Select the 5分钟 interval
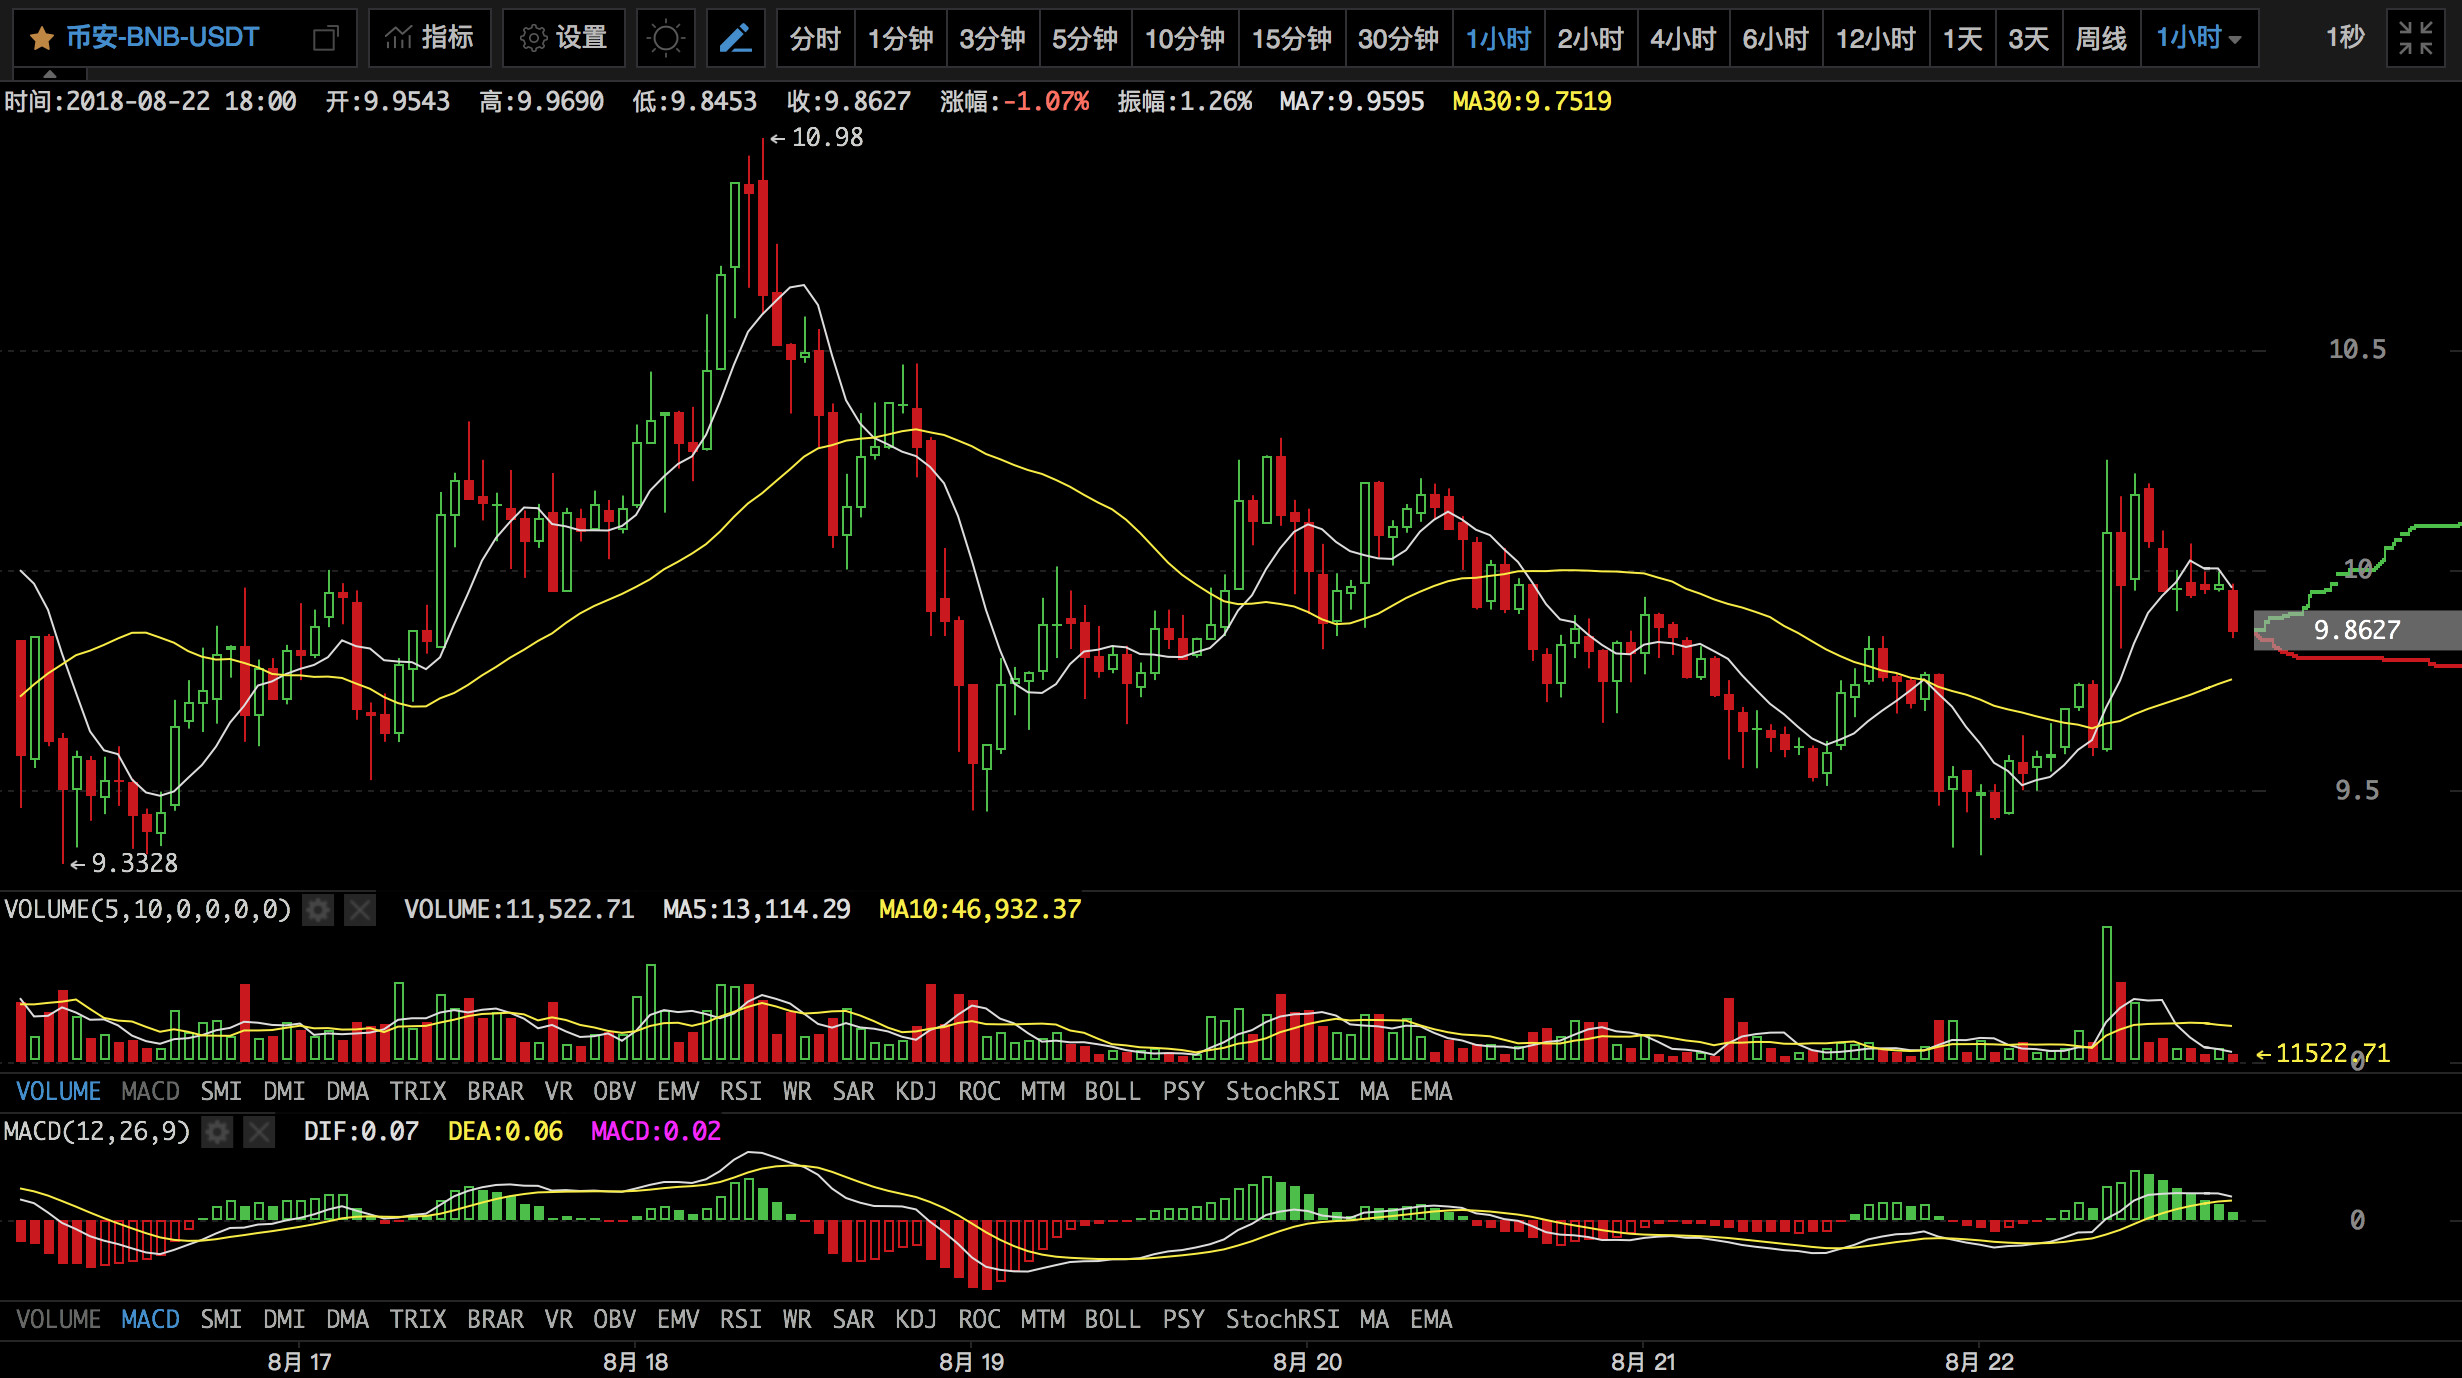 click(x=1085, y=39)
